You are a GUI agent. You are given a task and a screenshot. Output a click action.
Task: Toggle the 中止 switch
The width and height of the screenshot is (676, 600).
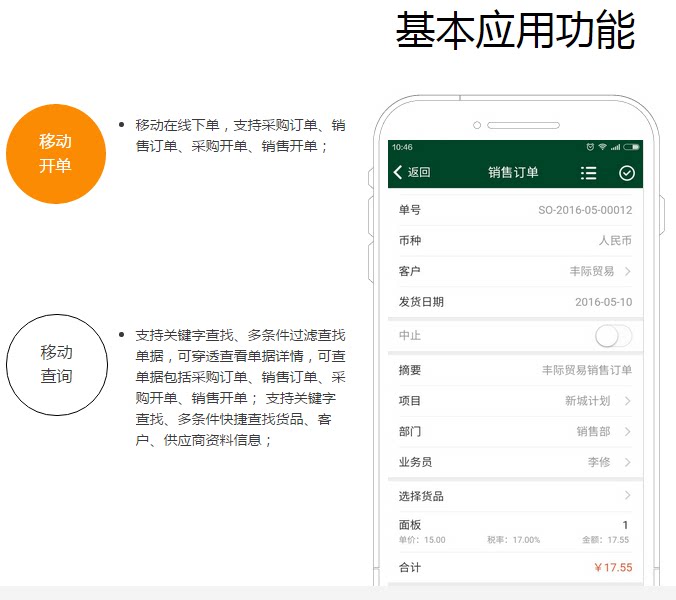click(613, 336)
